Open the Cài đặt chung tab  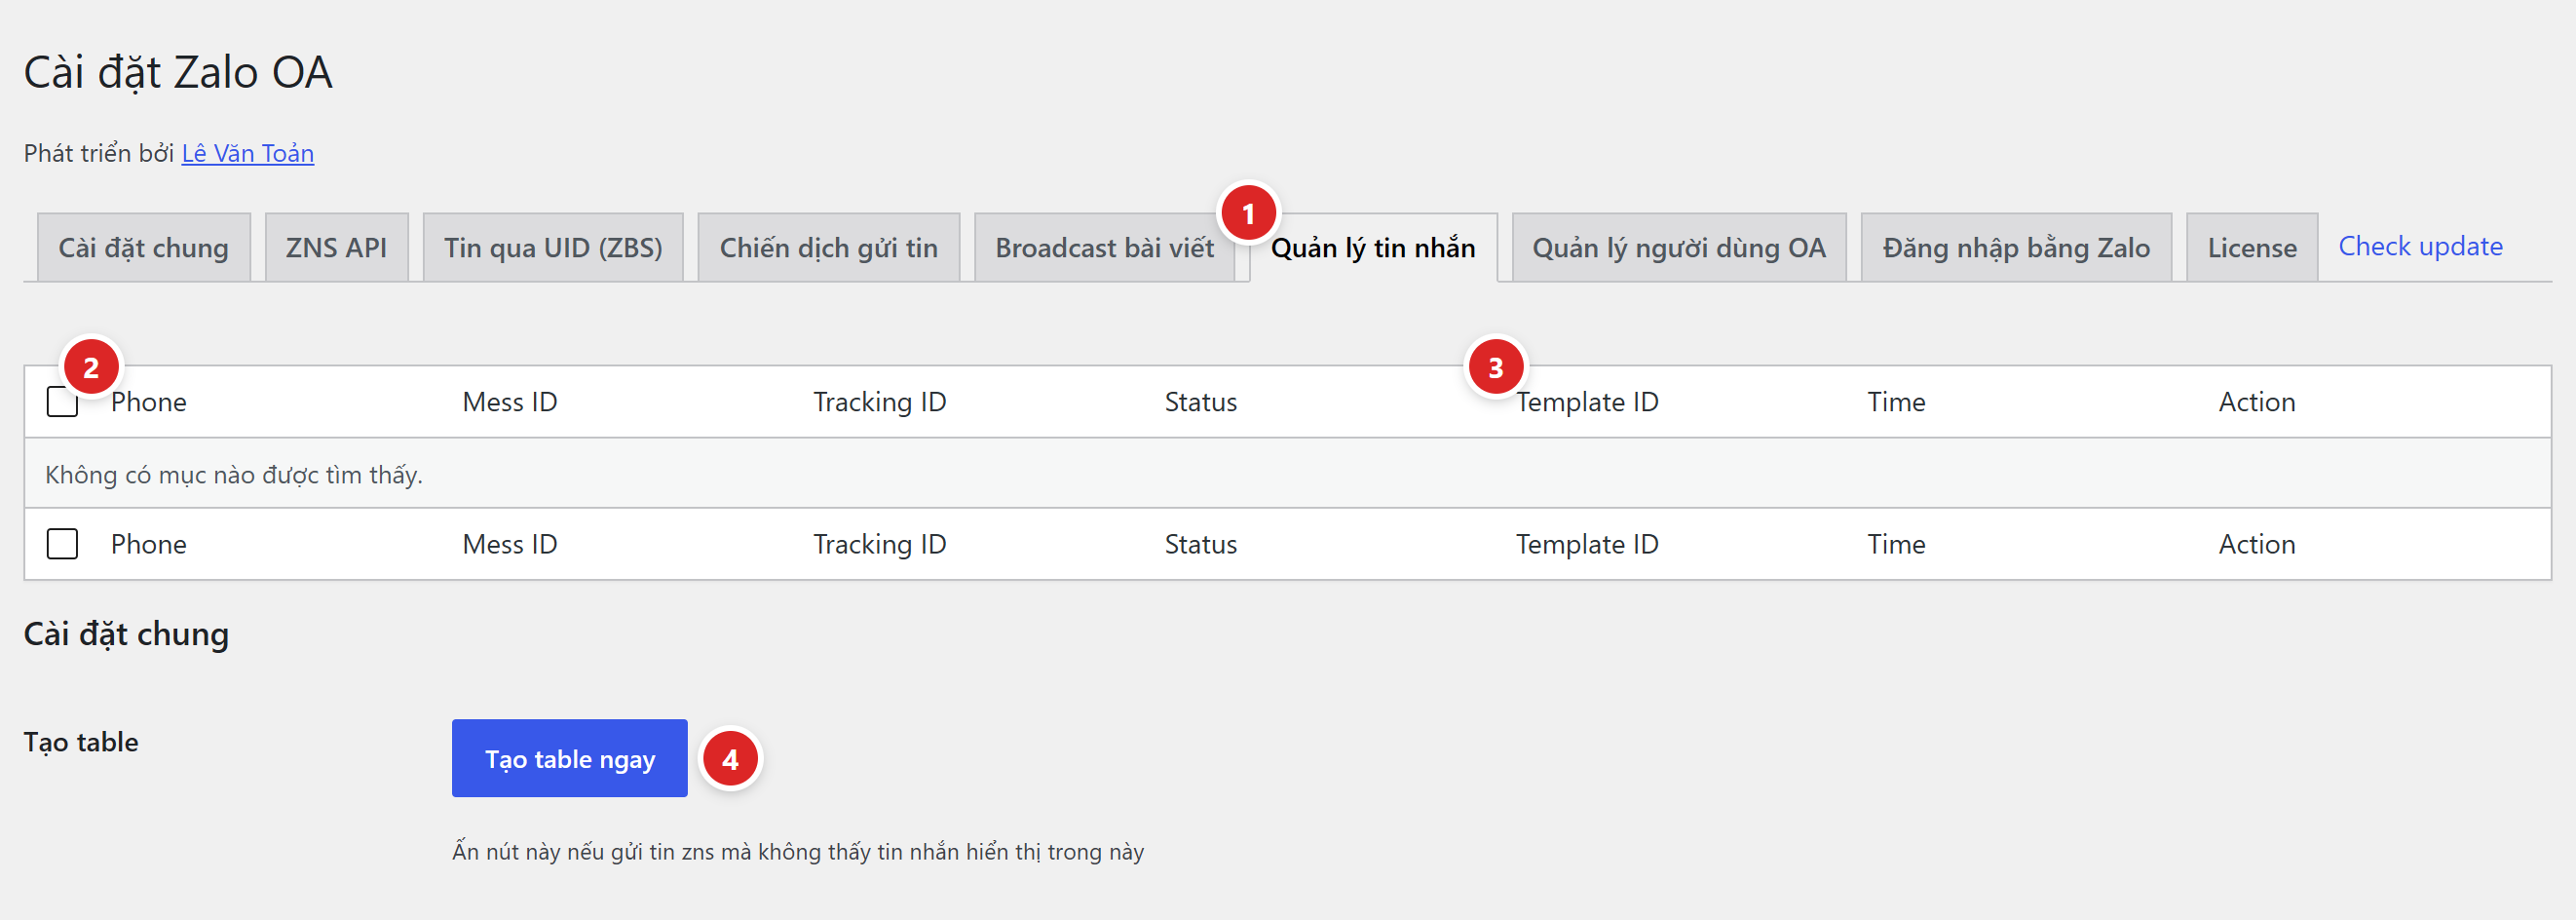pyautogui.click(x=143, y=247)
